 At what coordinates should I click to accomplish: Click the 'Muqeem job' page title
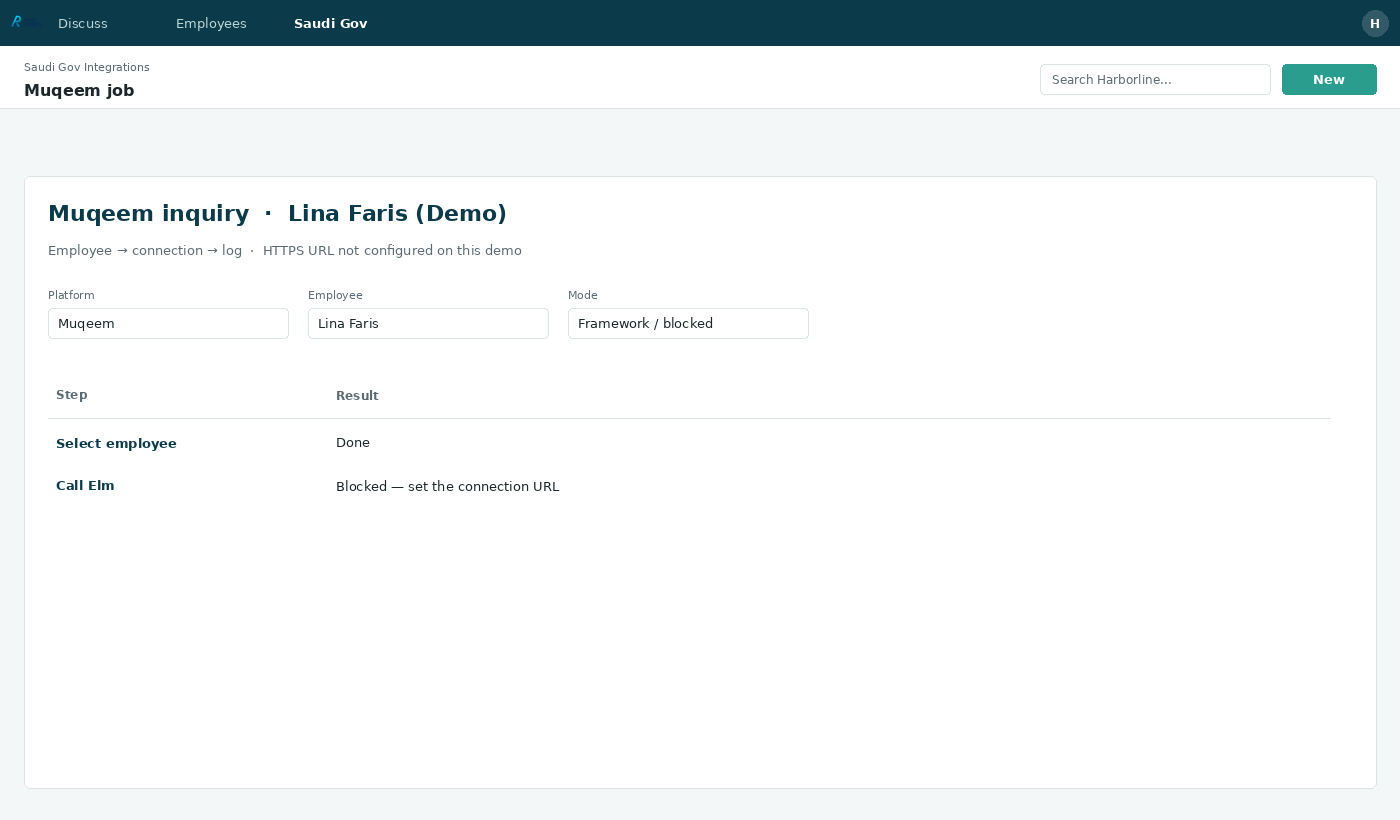[x=79, y=90]
